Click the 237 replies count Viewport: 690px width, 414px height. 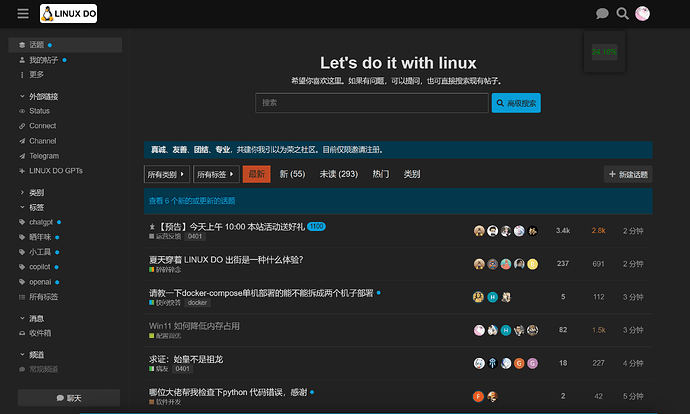(x=563, y=264)
